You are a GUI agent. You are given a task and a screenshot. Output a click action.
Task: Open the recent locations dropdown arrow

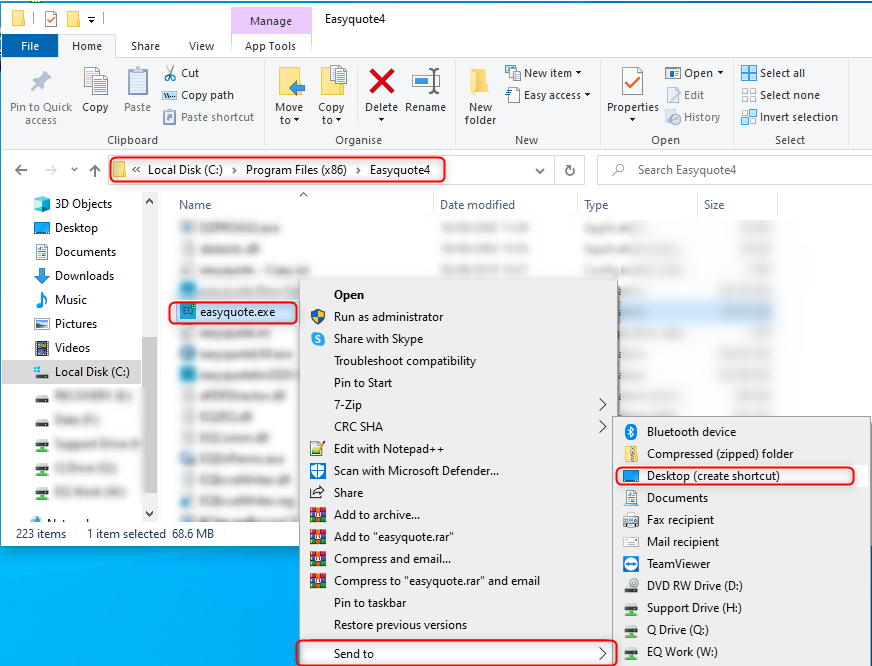(74, 170)
